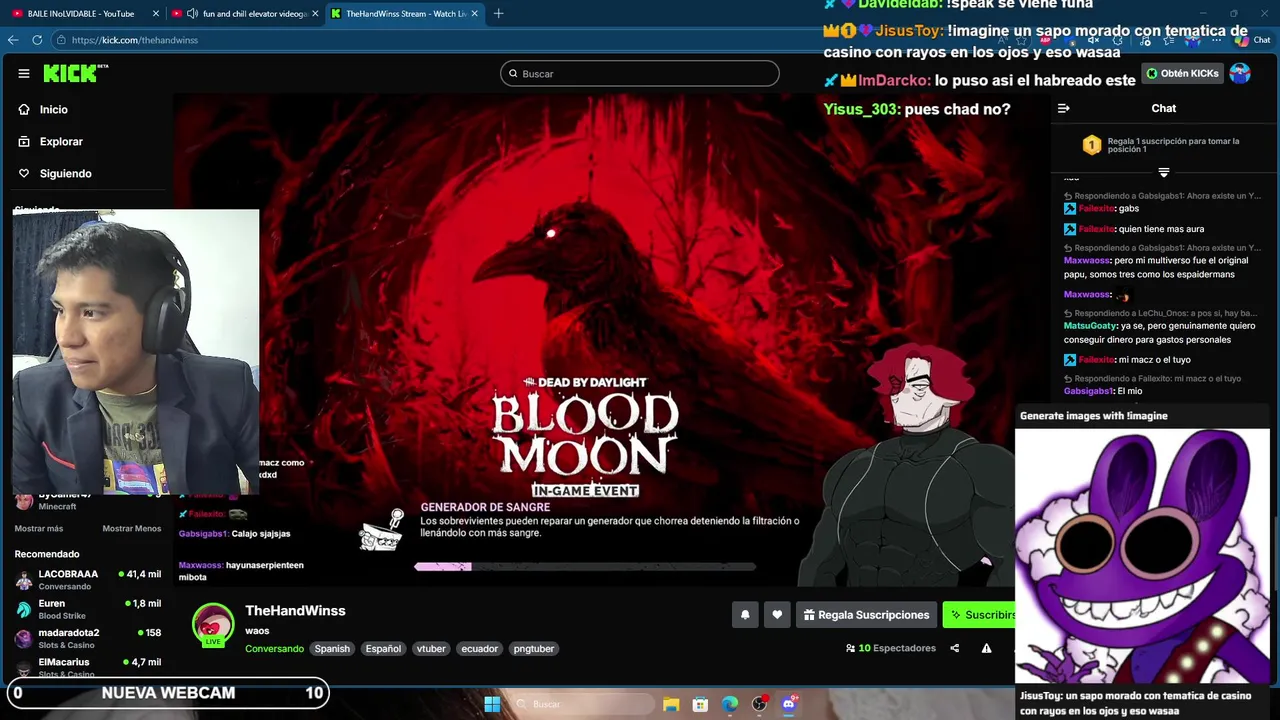Click the Kick logo
Image resolution: width=1280 pixels, height=720 pixels.
pos(75,73)
